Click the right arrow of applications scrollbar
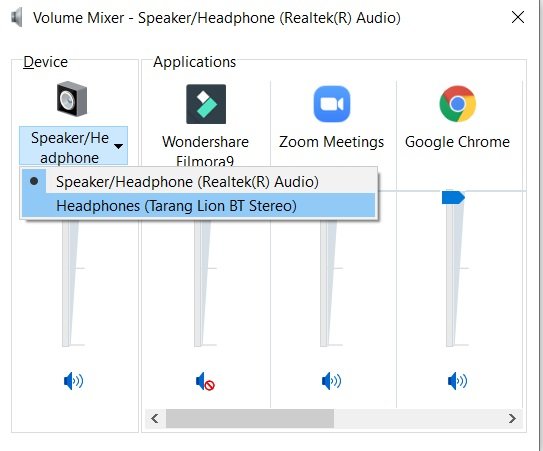The width and height of the screenshot is (543, 451). click(x=512, y=418)
